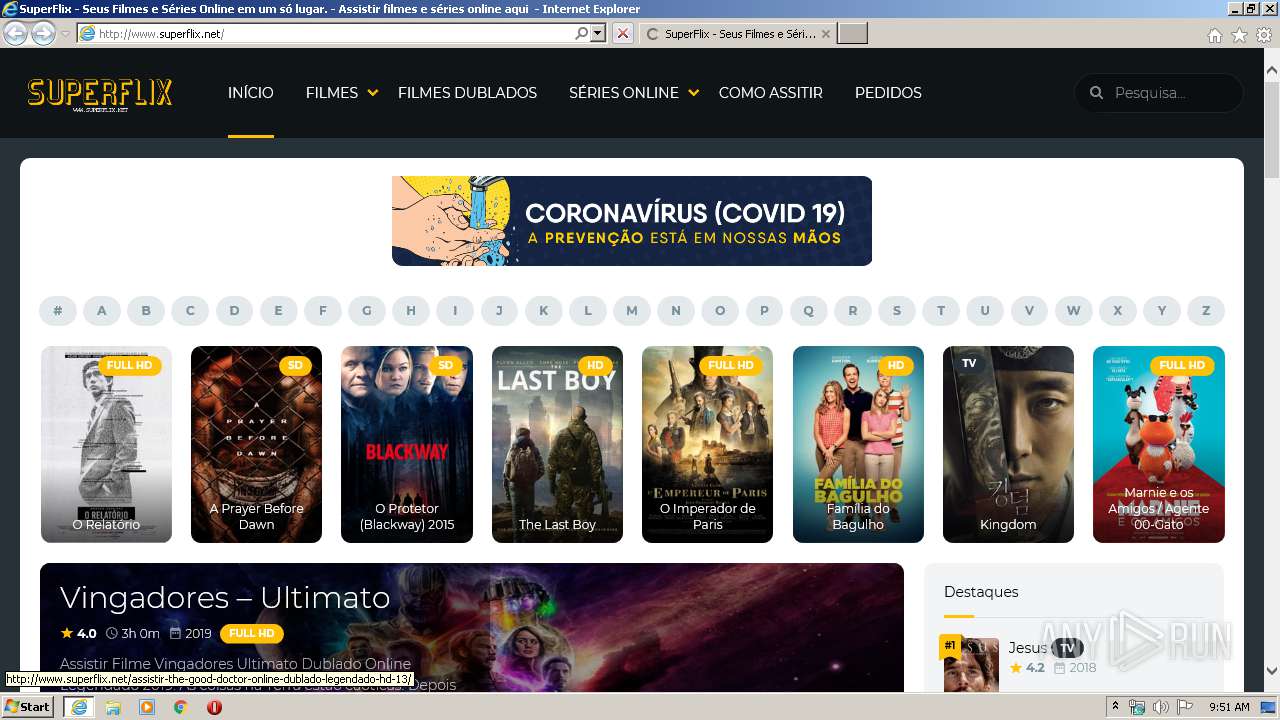Click the Coronavírus COVID 19 banner
The image size is (1280, 720).
tap(632, 221)
